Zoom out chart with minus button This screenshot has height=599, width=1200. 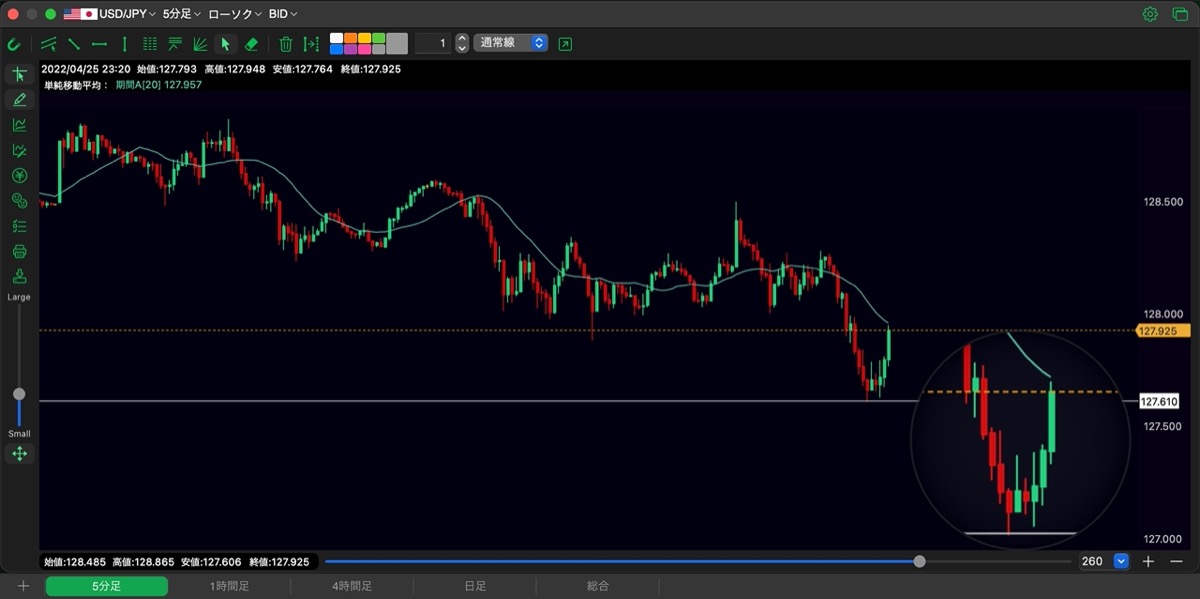click(x=1176, y=561)
